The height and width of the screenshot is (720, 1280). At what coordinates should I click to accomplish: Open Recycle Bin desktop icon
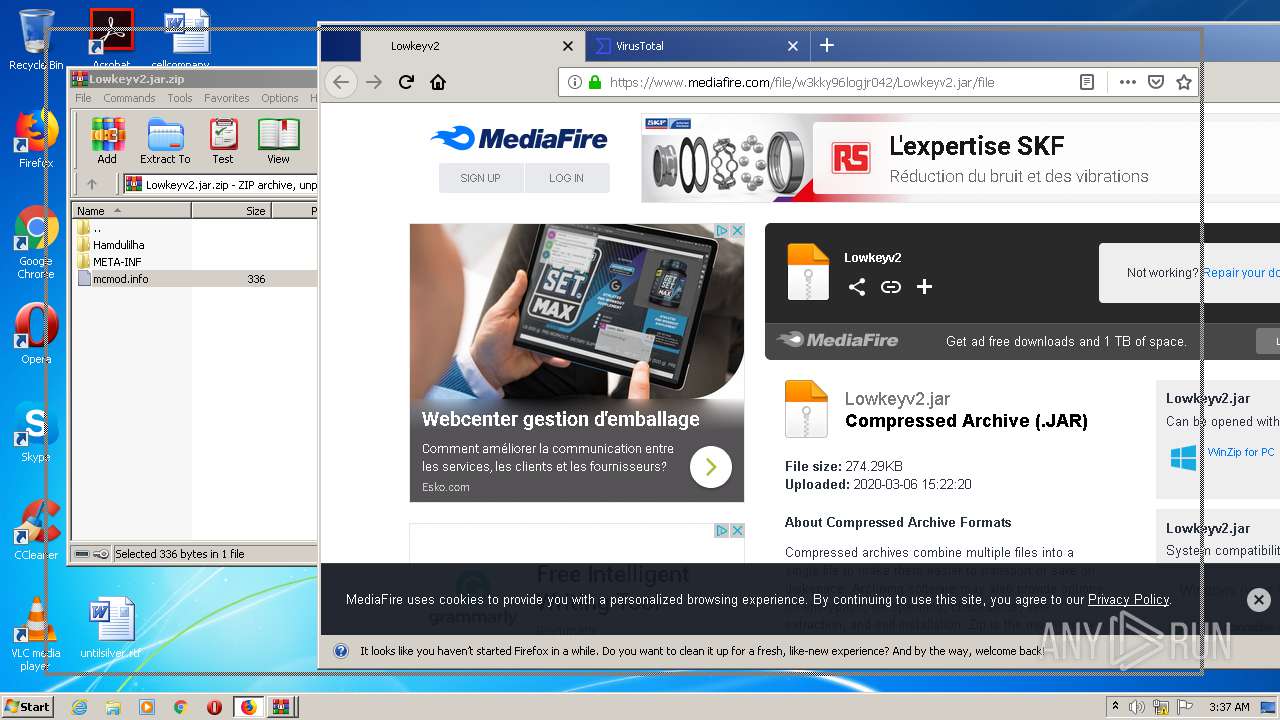[x=36, y=40]
